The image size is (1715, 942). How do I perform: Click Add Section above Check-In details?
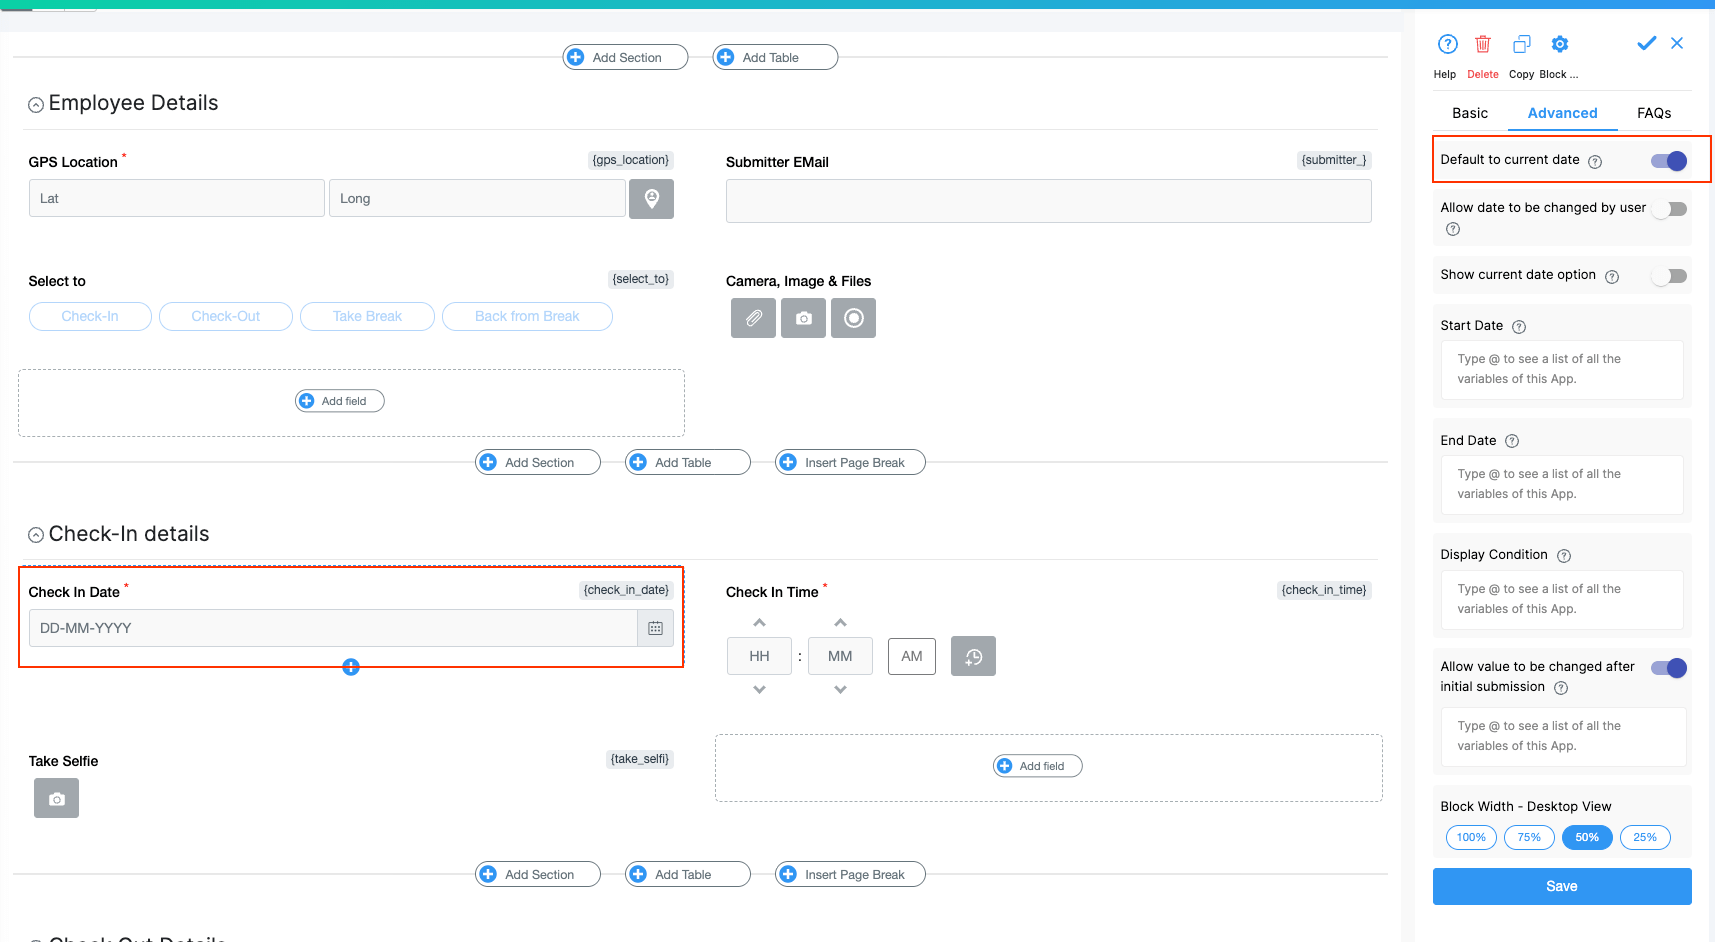[538, 462]
